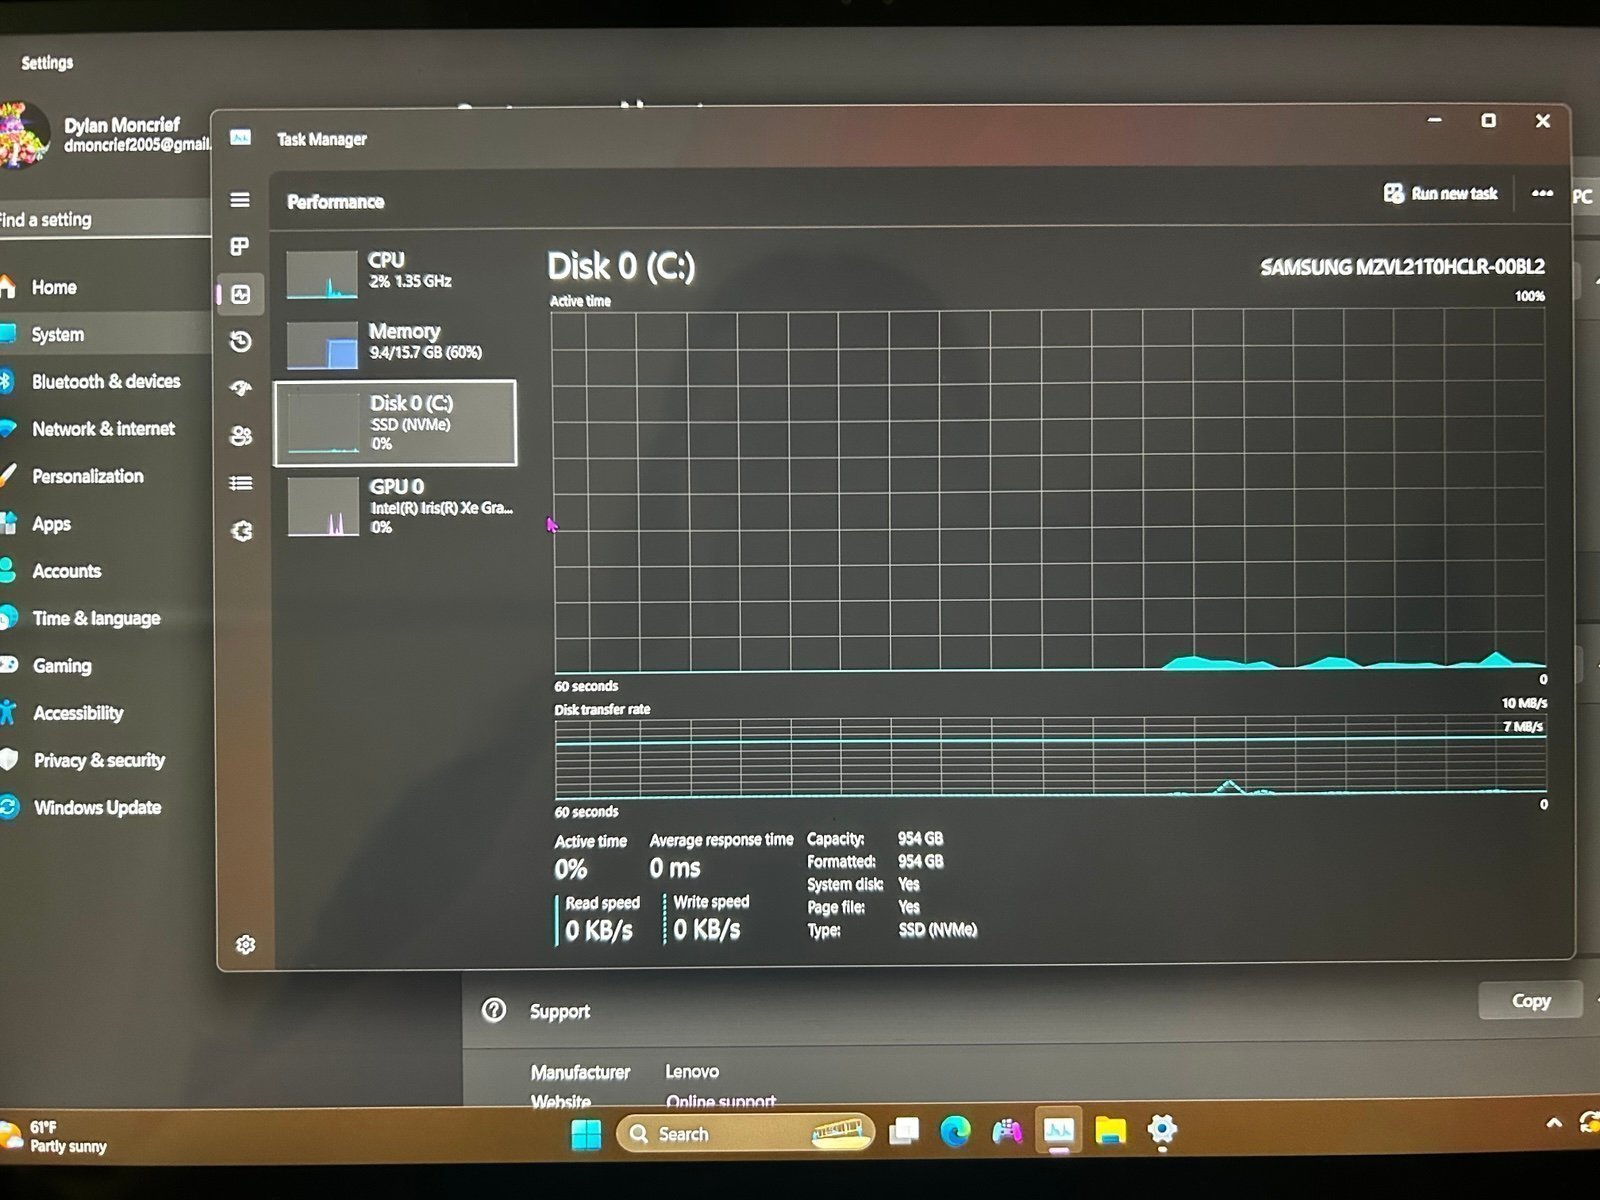Screen dimensions: 1600x1200
Task: Click the Disk transfer rate graph
Action: [1050, 757]
